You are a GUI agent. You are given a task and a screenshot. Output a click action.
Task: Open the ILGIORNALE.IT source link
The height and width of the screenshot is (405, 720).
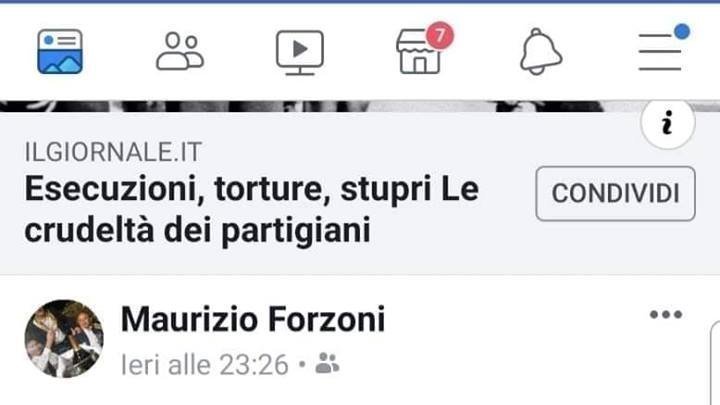pyautogui.click(x=113, y=152)
